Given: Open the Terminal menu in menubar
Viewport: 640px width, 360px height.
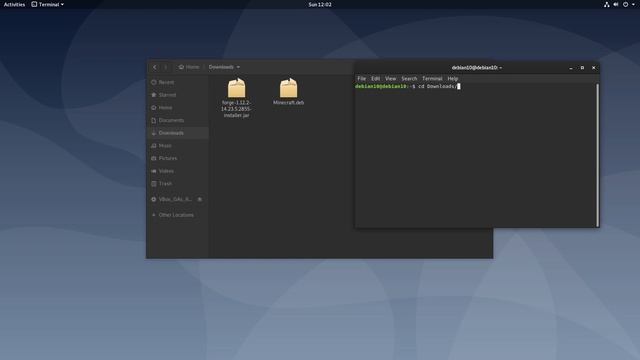Looking at the screenshot, I should [x=432, y=78].
